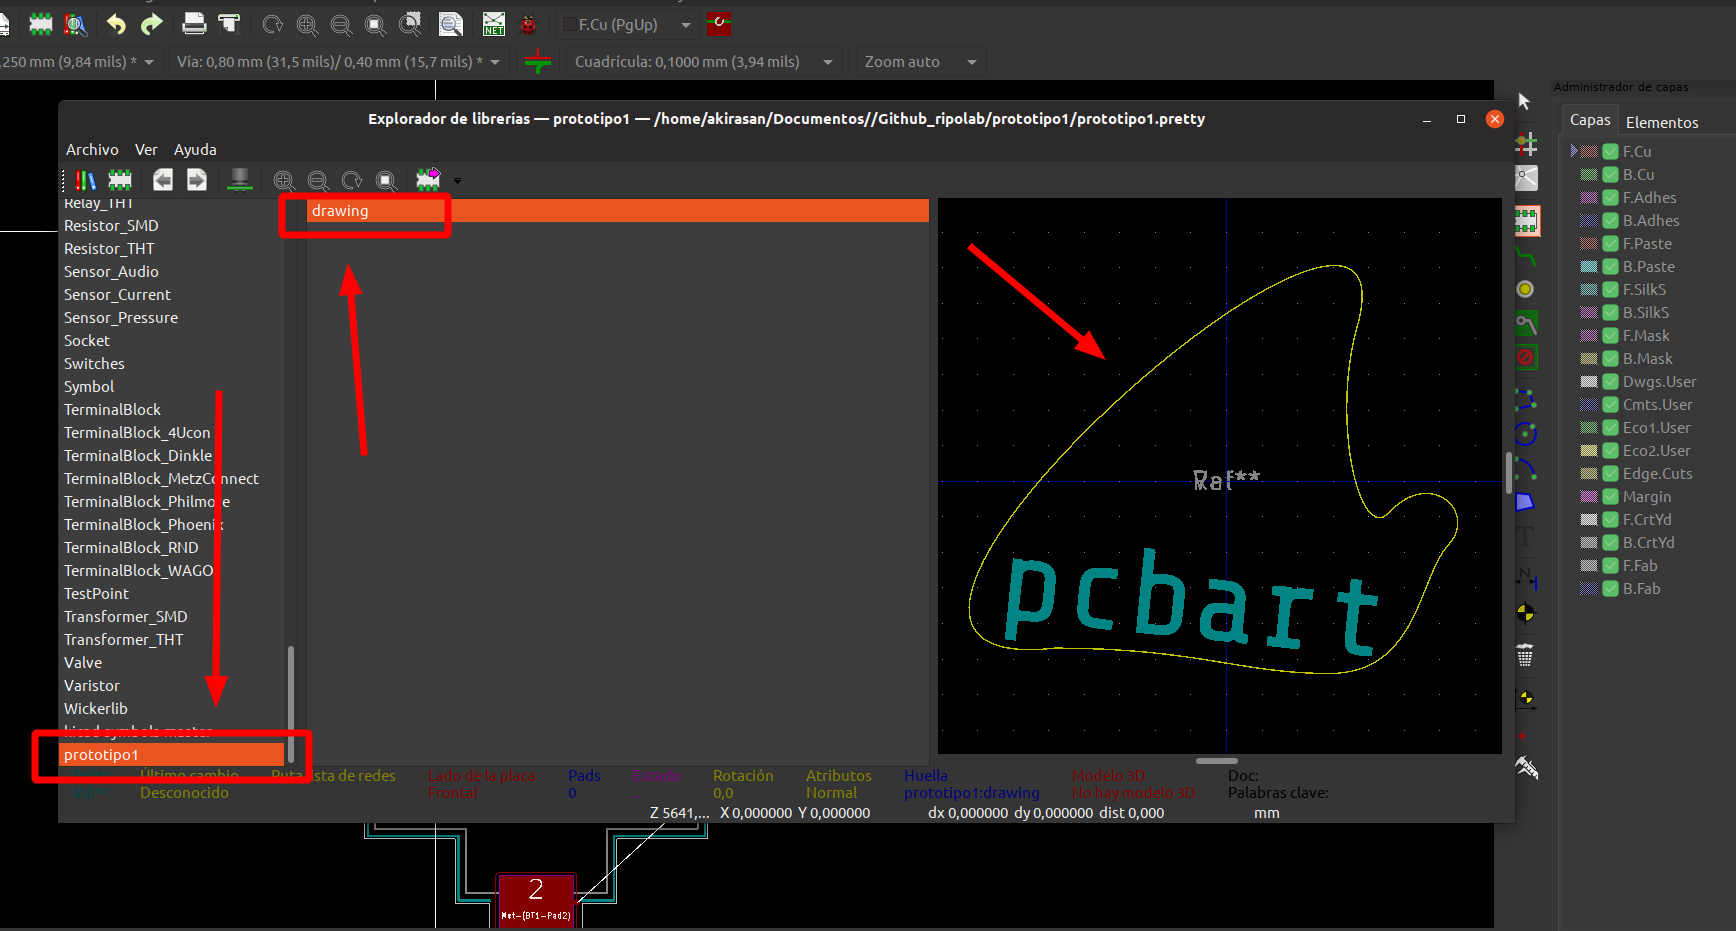Toggle Edge.Cuts layer visibility checkbox
The width and height of the screenshot is (1736, 931).
click(x=1610, y=474)
